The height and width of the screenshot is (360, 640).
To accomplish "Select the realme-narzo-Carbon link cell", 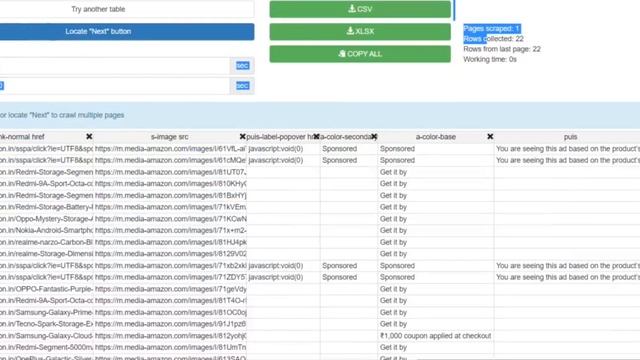I will tap(47, 242).
